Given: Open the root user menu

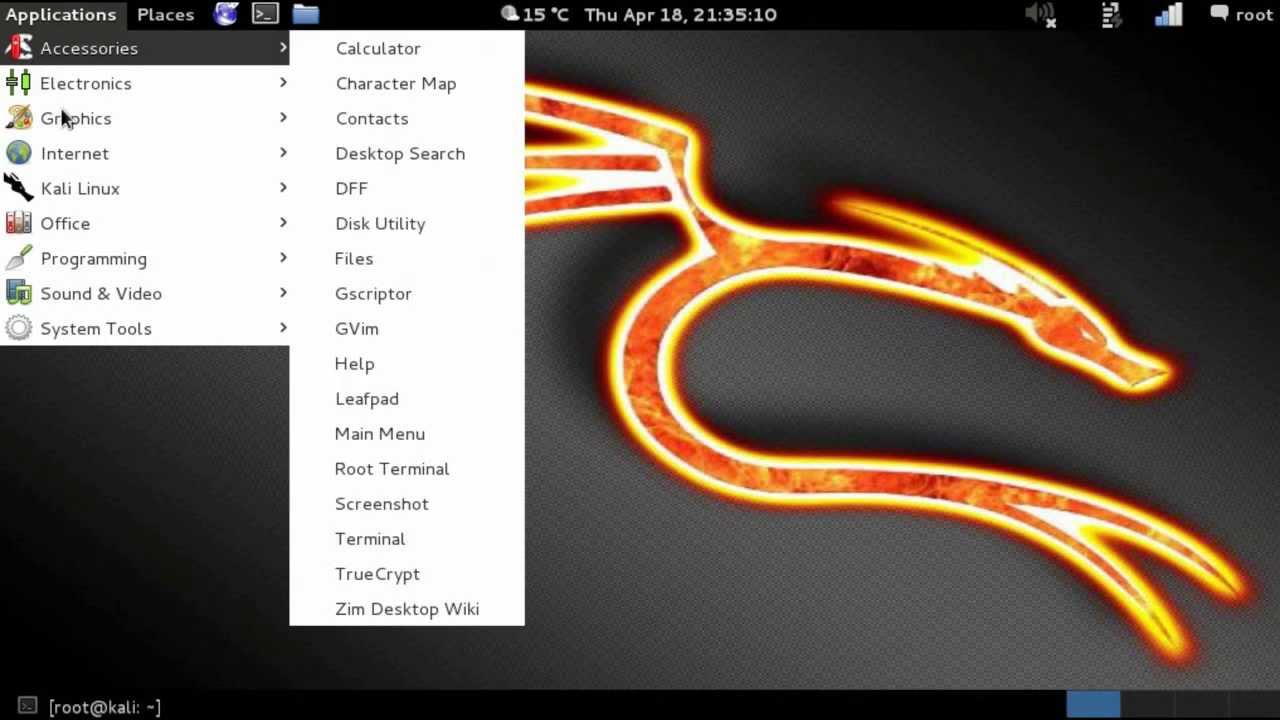Looking at the screenshot, I should click(1254, 14).
